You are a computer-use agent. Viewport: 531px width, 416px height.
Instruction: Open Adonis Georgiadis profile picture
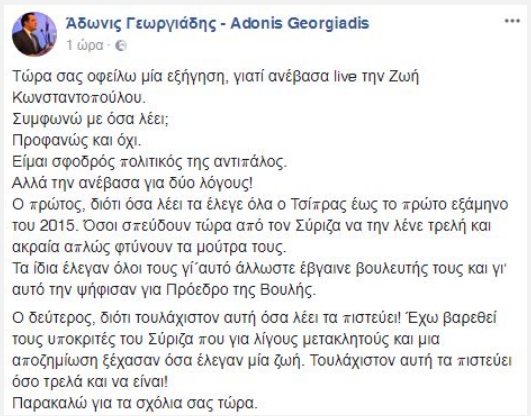point(34,34)
